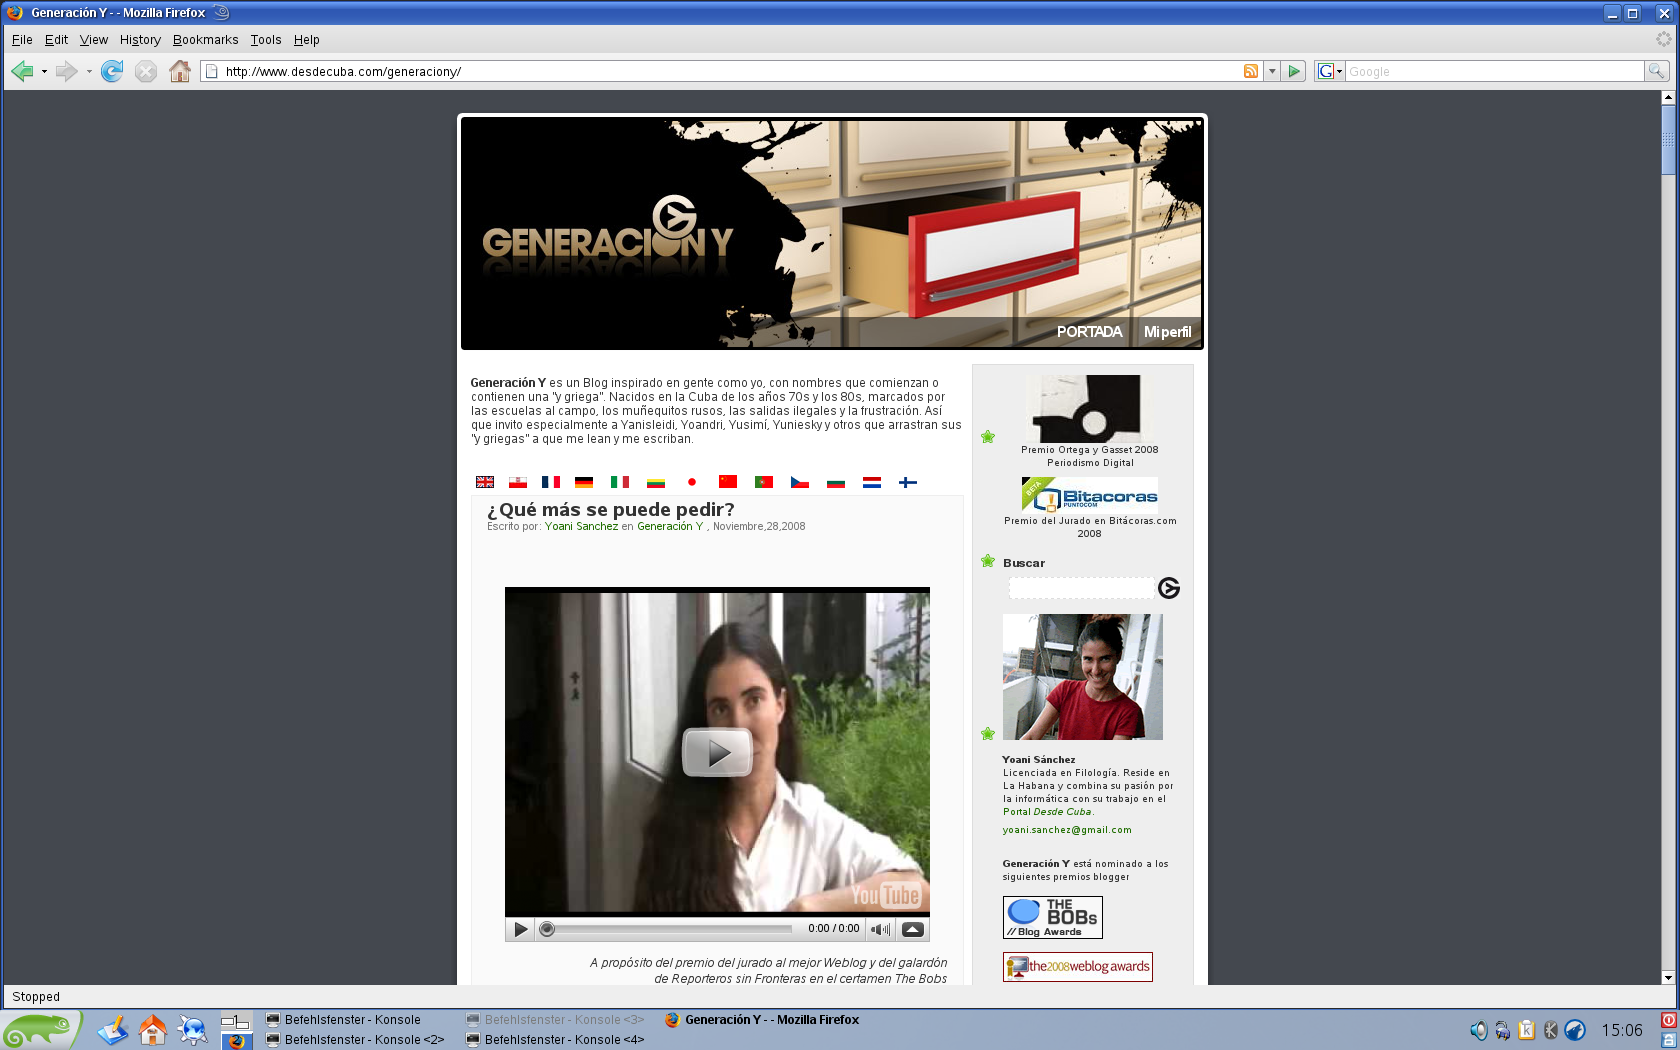This screenshot has height=1050, width=1680.
Task: Open the address bar history dropdown
Action: tap(1272, 71)
